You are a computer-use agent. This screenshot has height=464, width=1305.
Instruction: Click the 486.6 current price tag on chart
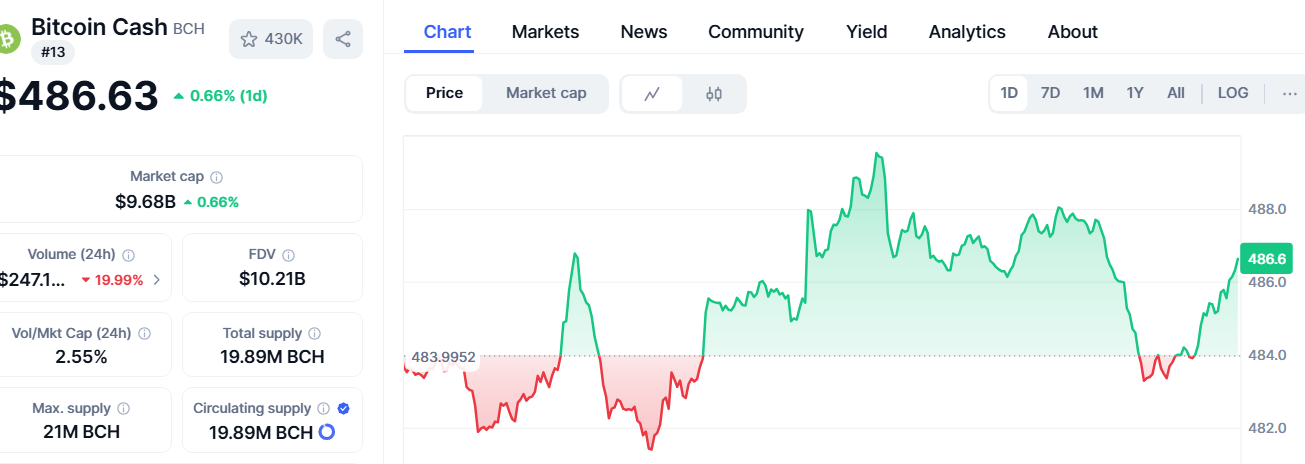click(x=1267, y=259)
